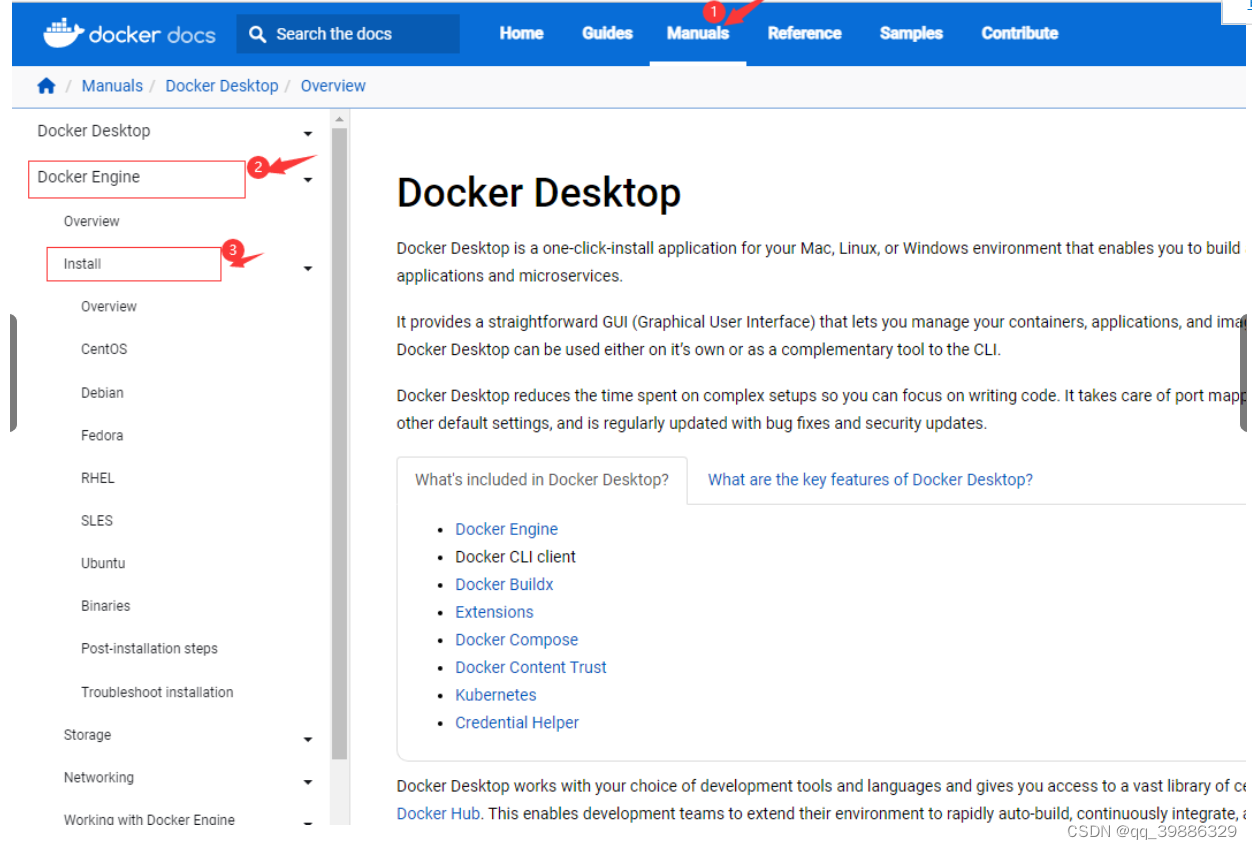This screenshot has height=849, width=1252.
Task: Click the Docker Desktop page heading
Action: [539, 193]
